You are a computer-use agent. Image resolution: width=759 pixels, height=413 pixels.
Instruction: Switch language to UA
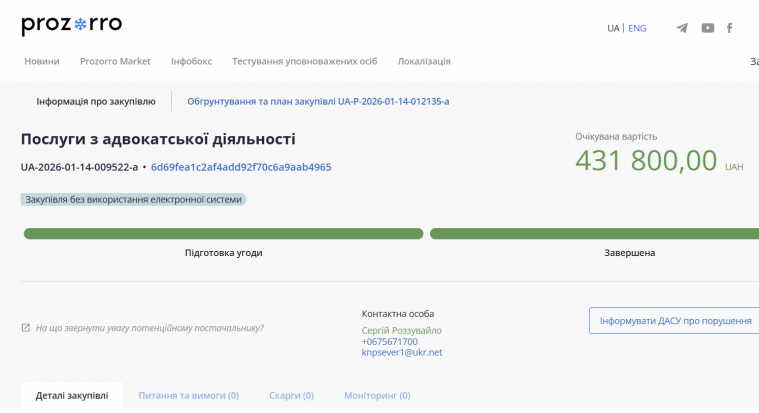(x=613, y=28)
